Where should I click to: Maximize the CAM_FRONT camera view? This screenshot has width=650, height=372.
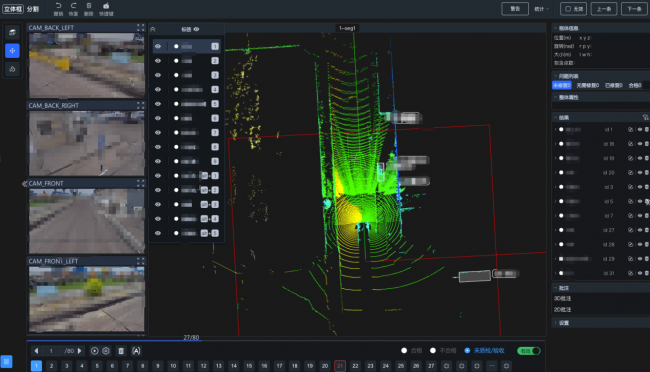[141, 183]
